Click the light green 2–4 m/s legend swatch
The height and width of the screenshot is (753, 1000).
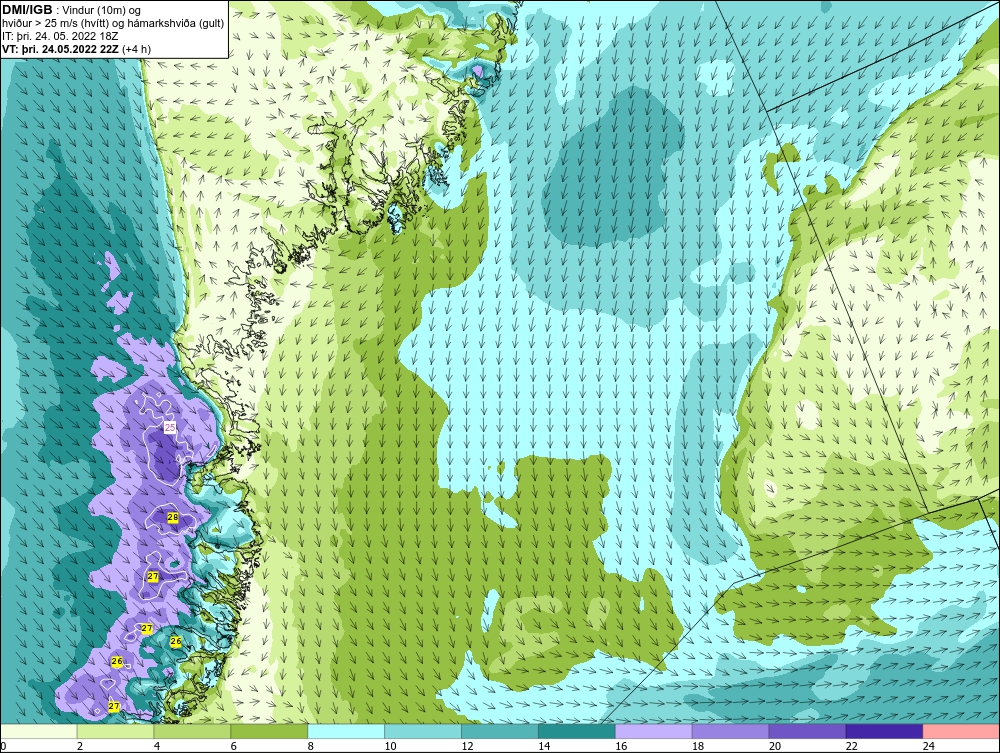coord(115,731)
